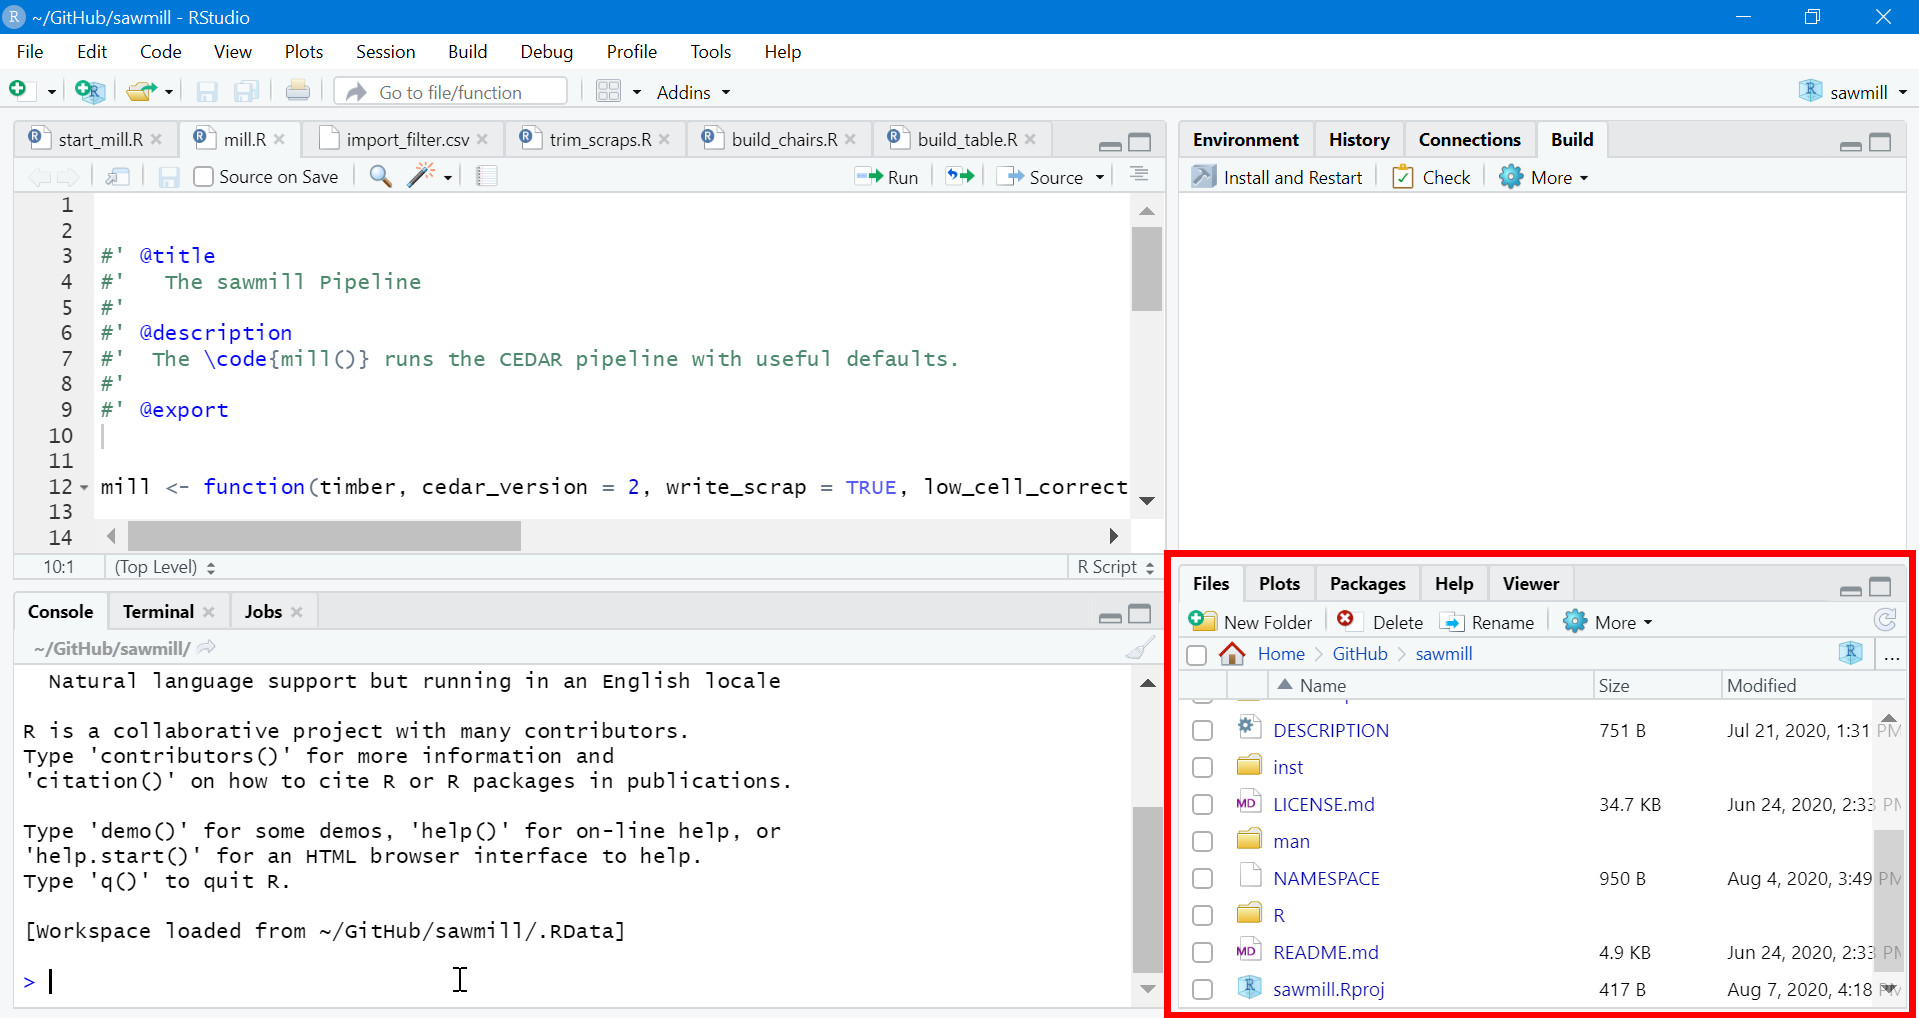Screen dimensions: 1919x1018
Task: Click the Refresh file listing icon
Action: [1885, 621]
